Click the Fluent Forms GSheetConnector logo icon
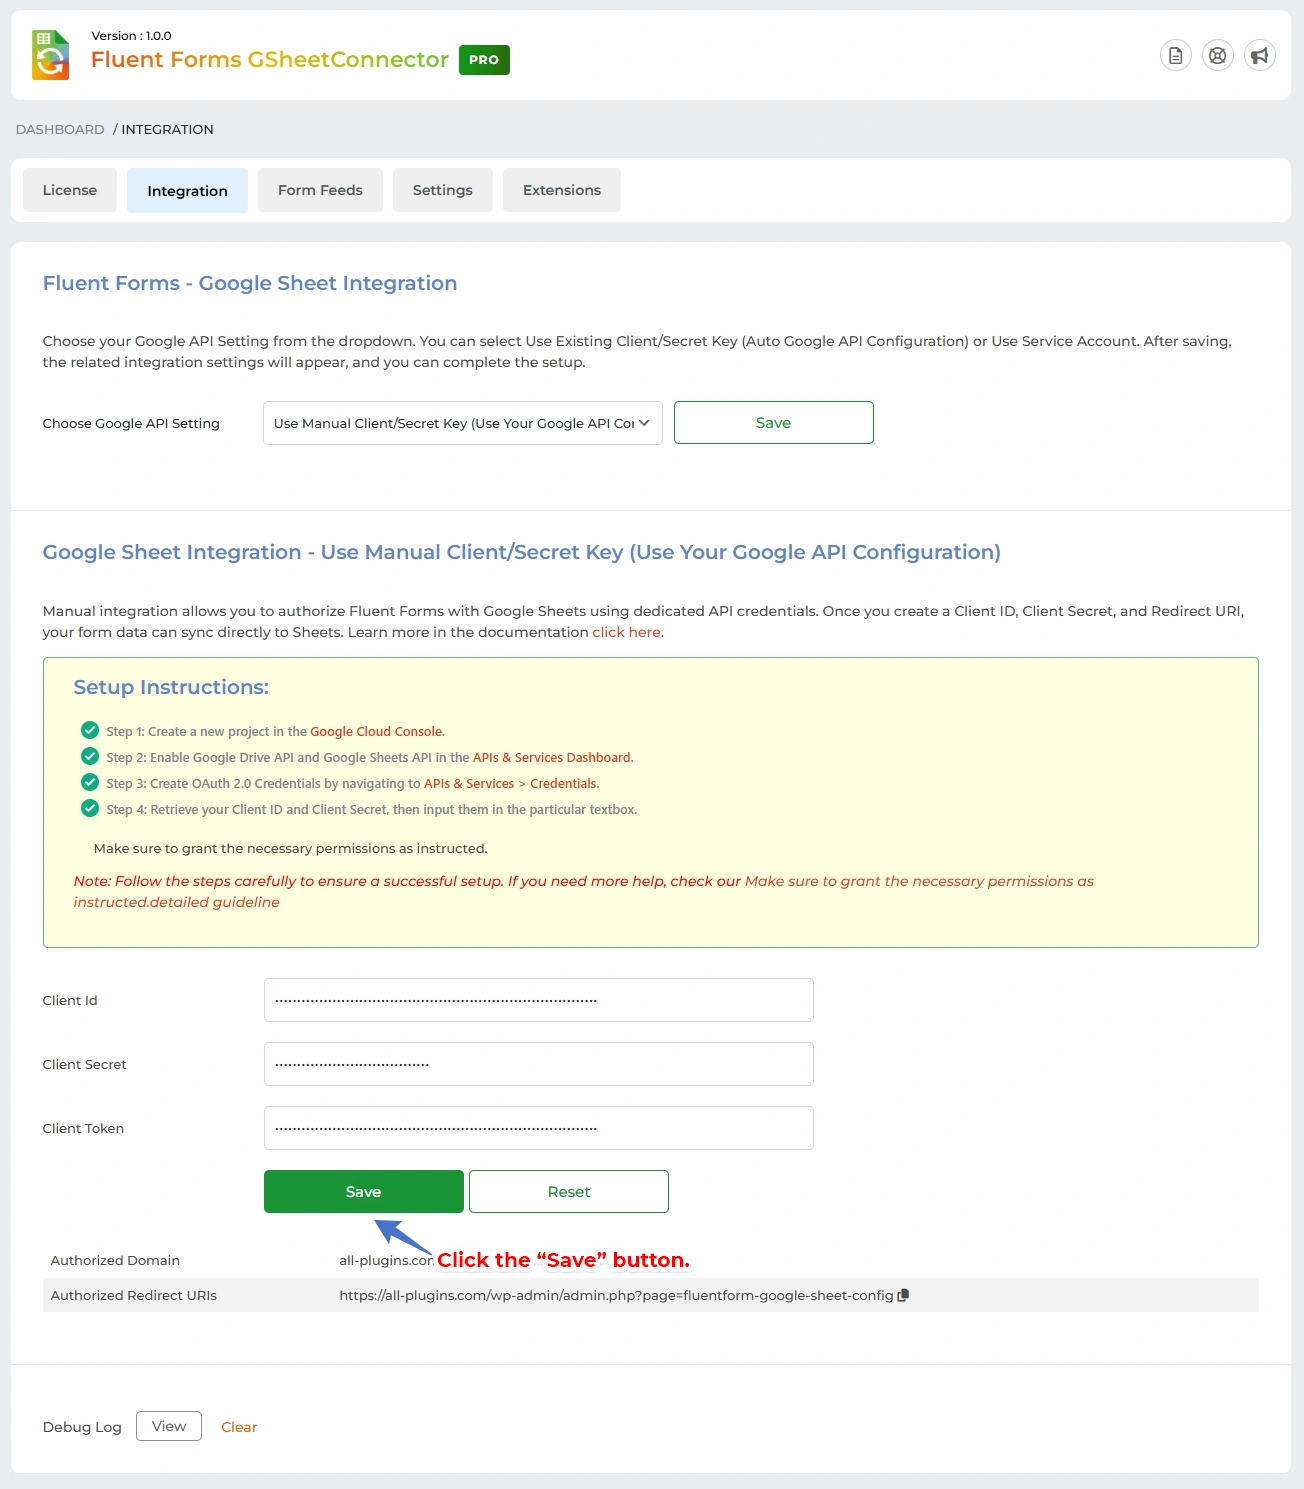The width and height of the screenshot is (1304, 1489). point(50,55)
